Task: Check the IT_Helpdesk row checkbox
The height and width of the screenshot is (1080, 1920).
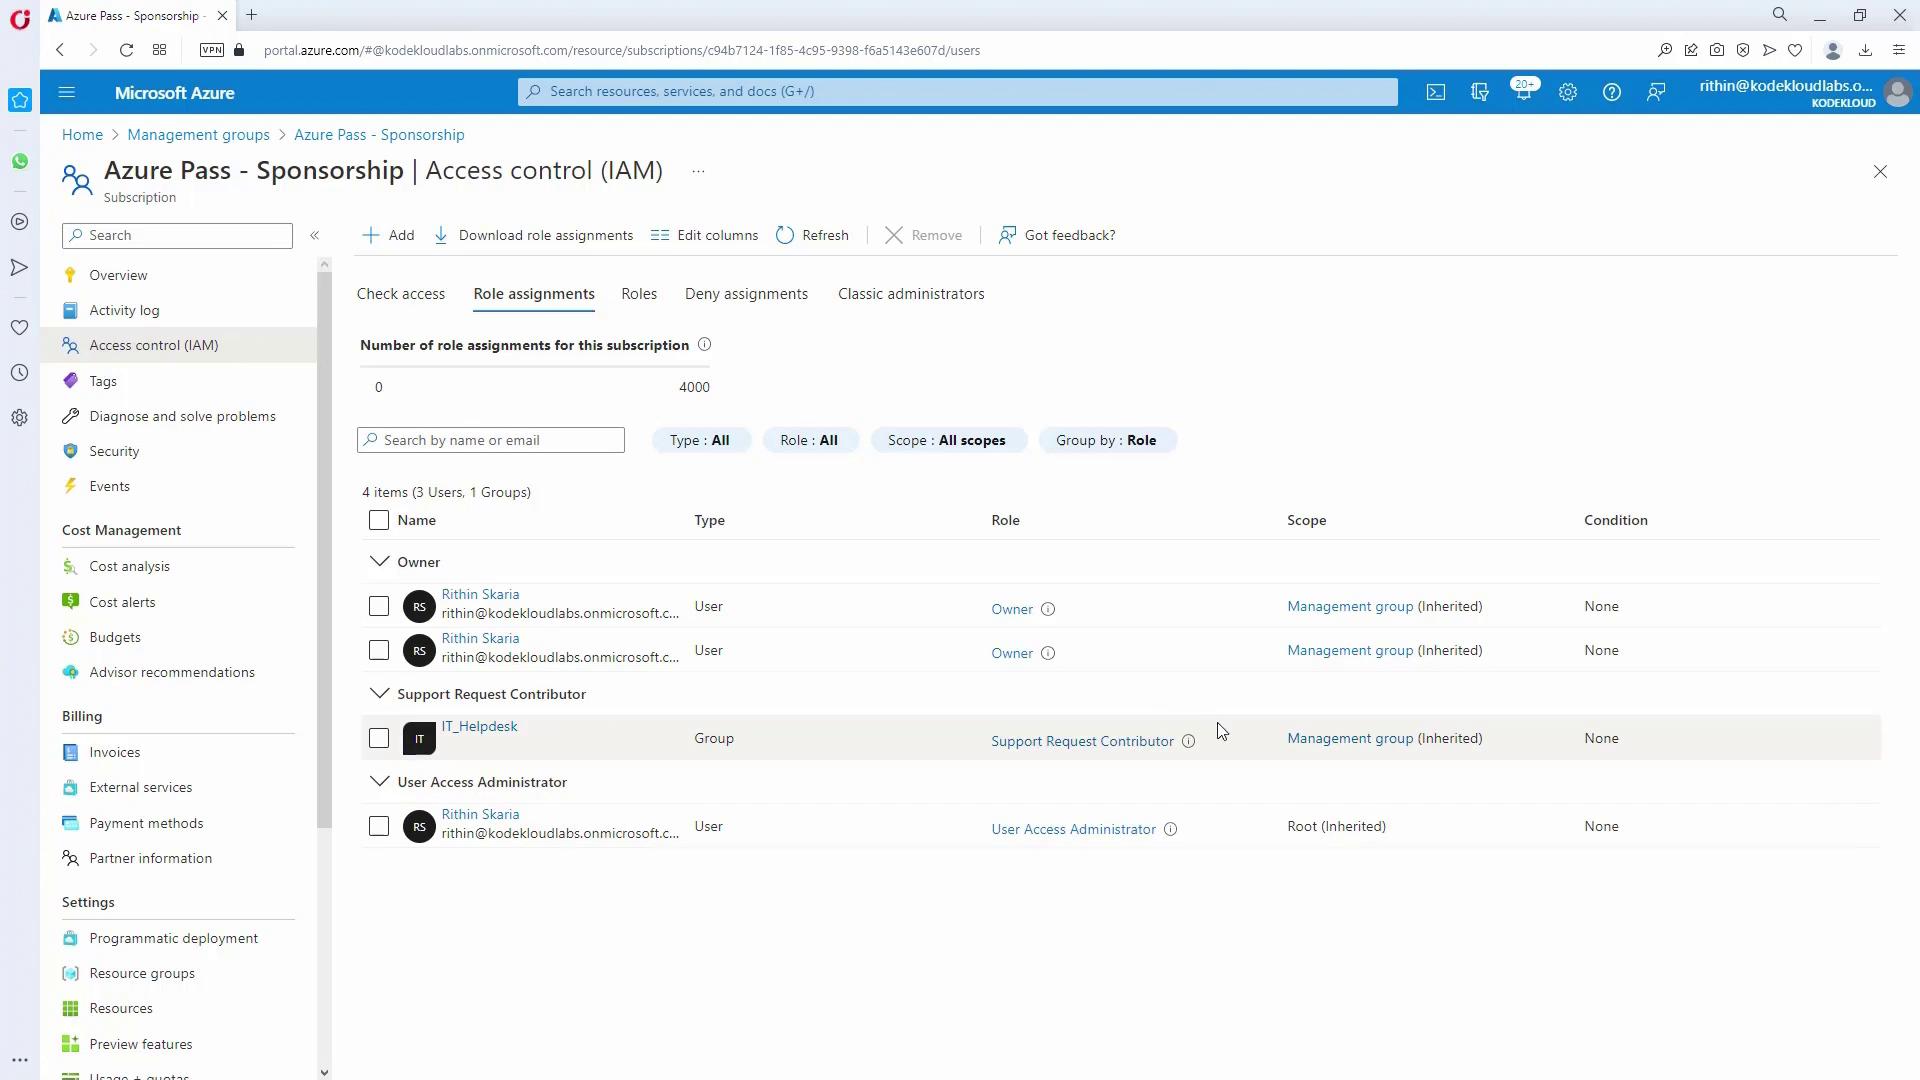Action: (379, 739)
